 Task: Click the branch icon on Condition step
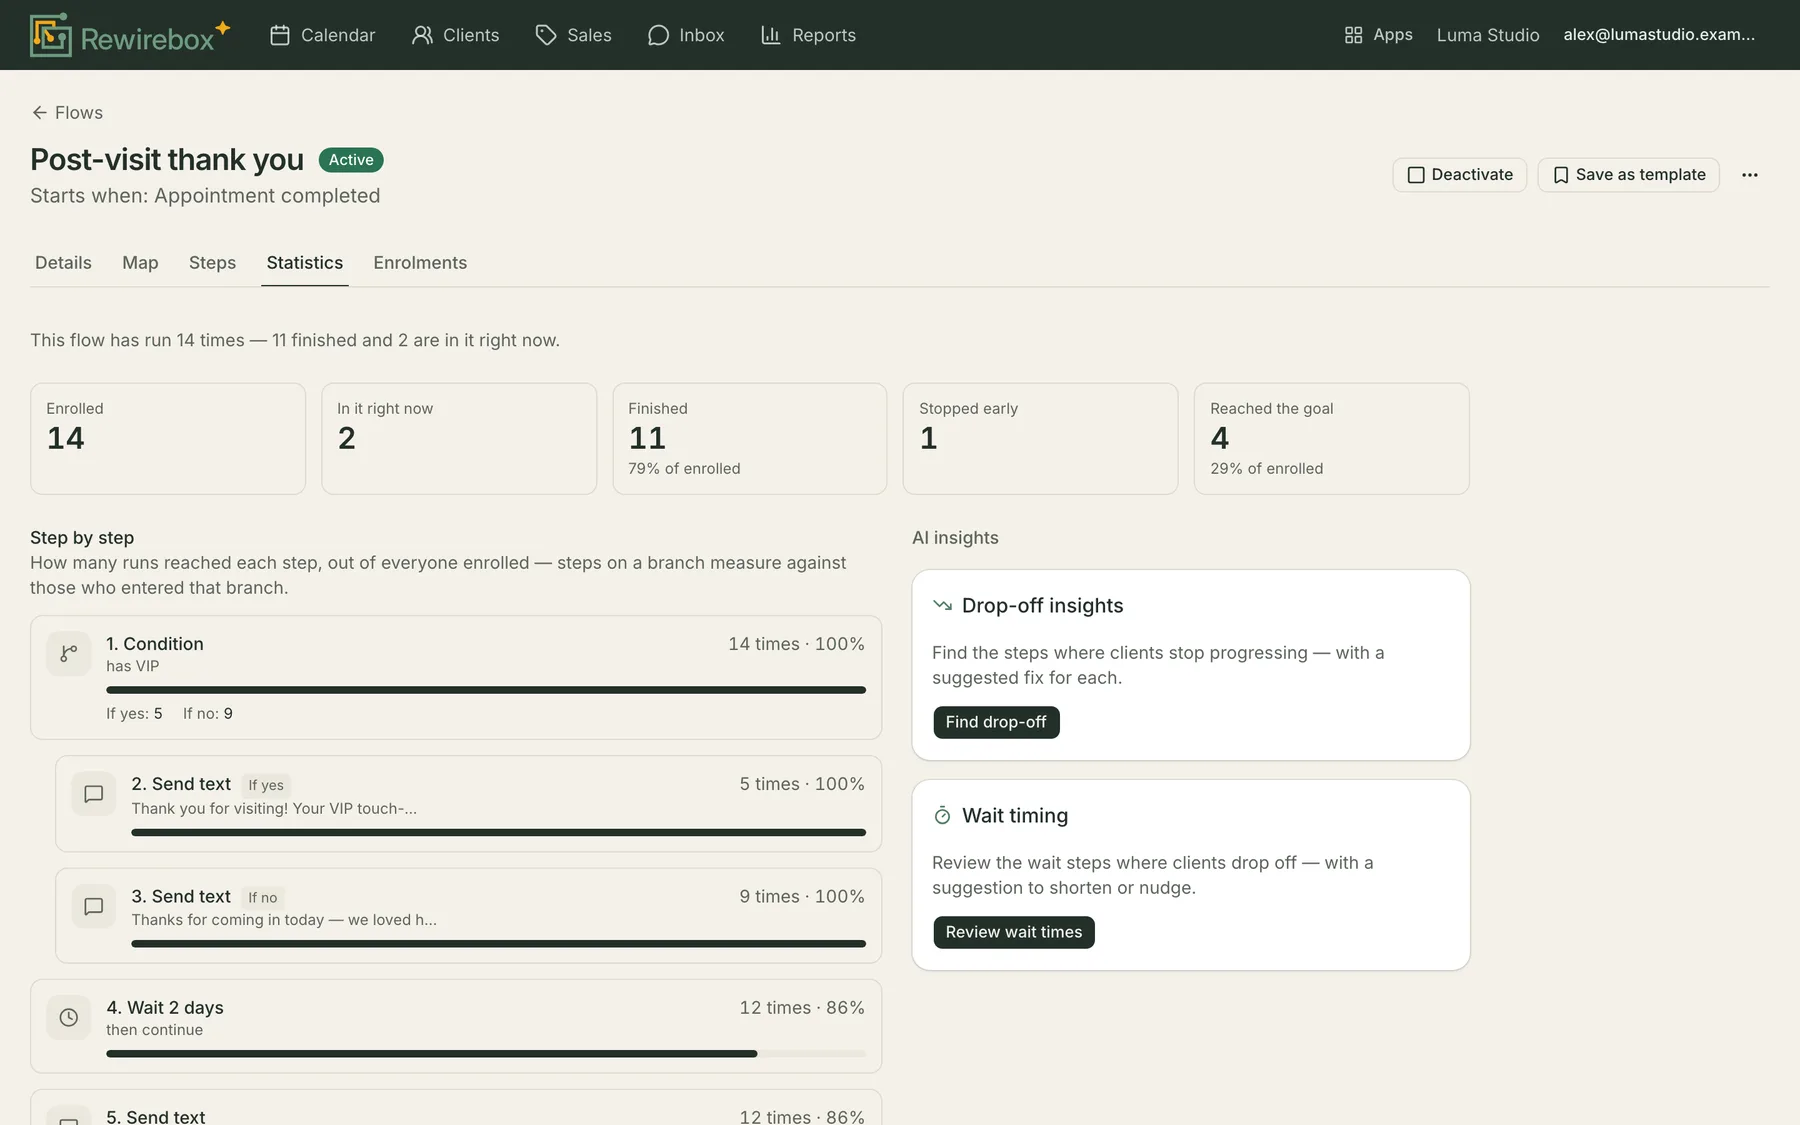click(x=69, y=654)
